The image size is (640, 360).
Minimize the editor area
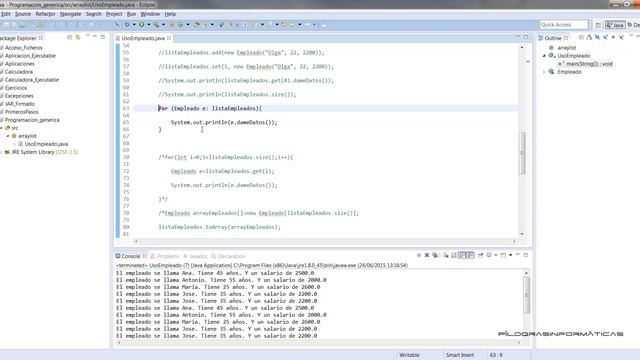click(518, 37)
